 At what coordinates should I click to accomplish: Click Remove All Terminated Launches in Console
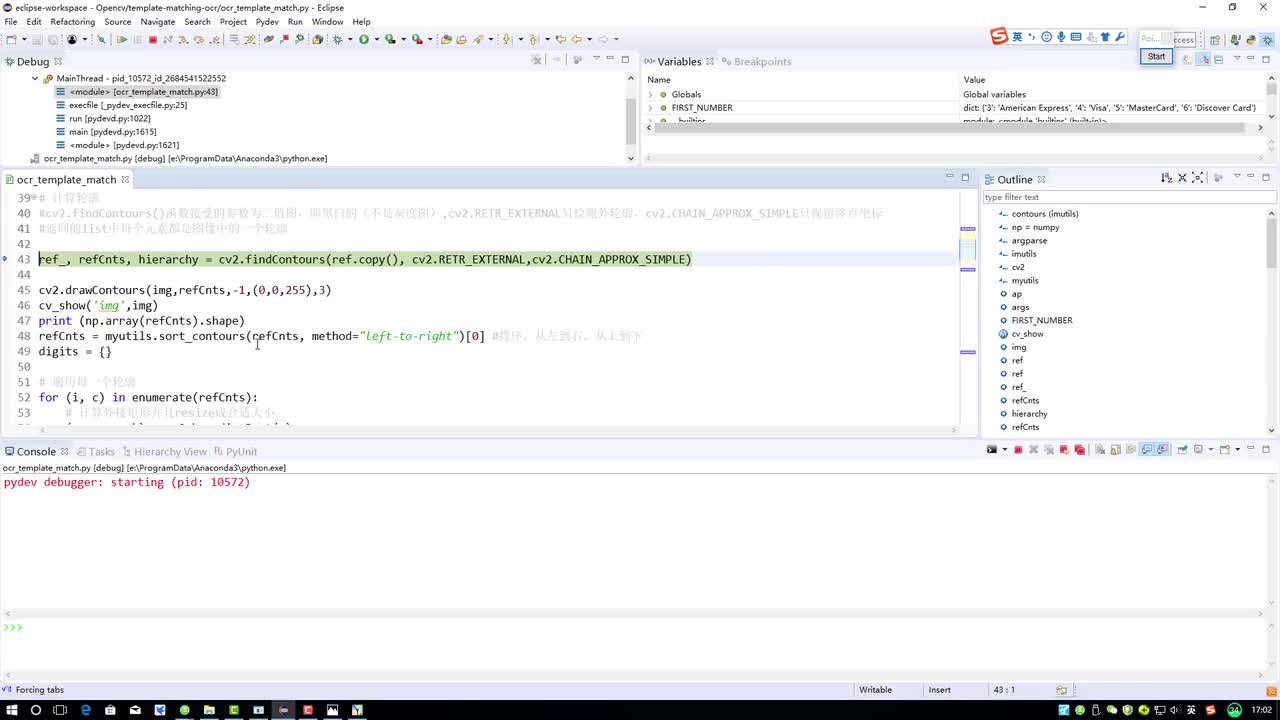(x=1049, y=450)
